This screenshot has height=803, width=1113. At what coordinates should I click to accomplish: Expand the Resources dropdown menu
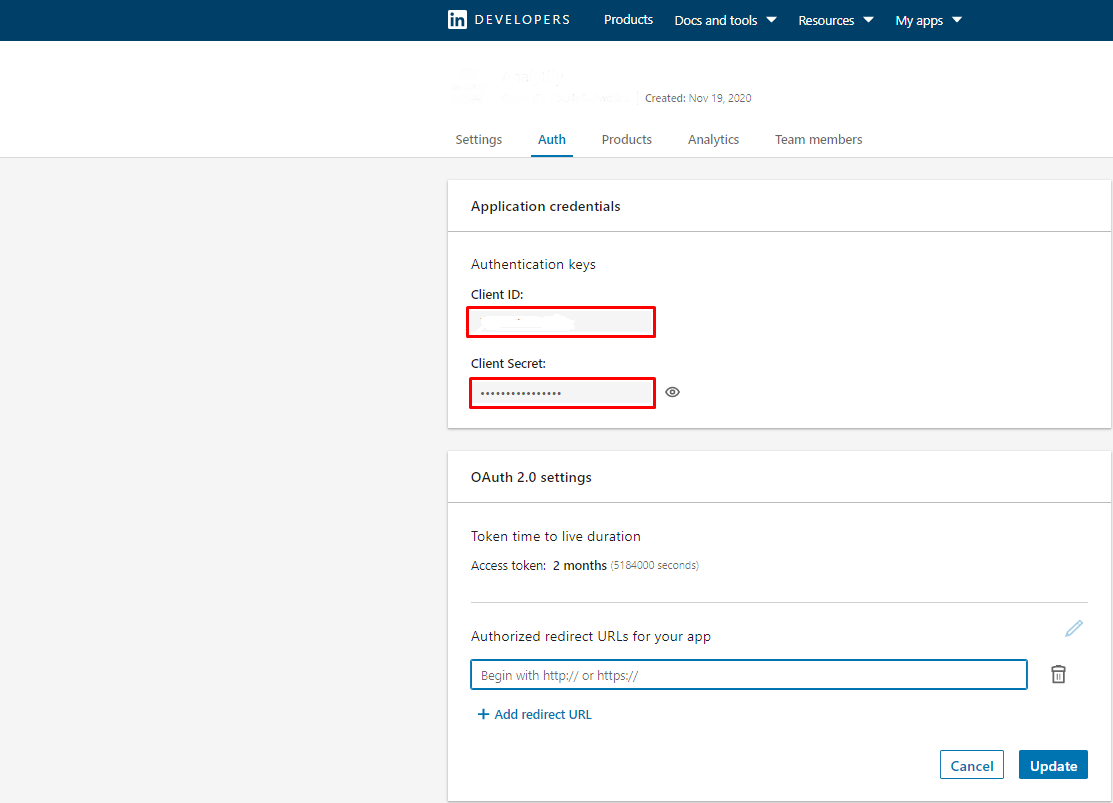coord(835,20)
